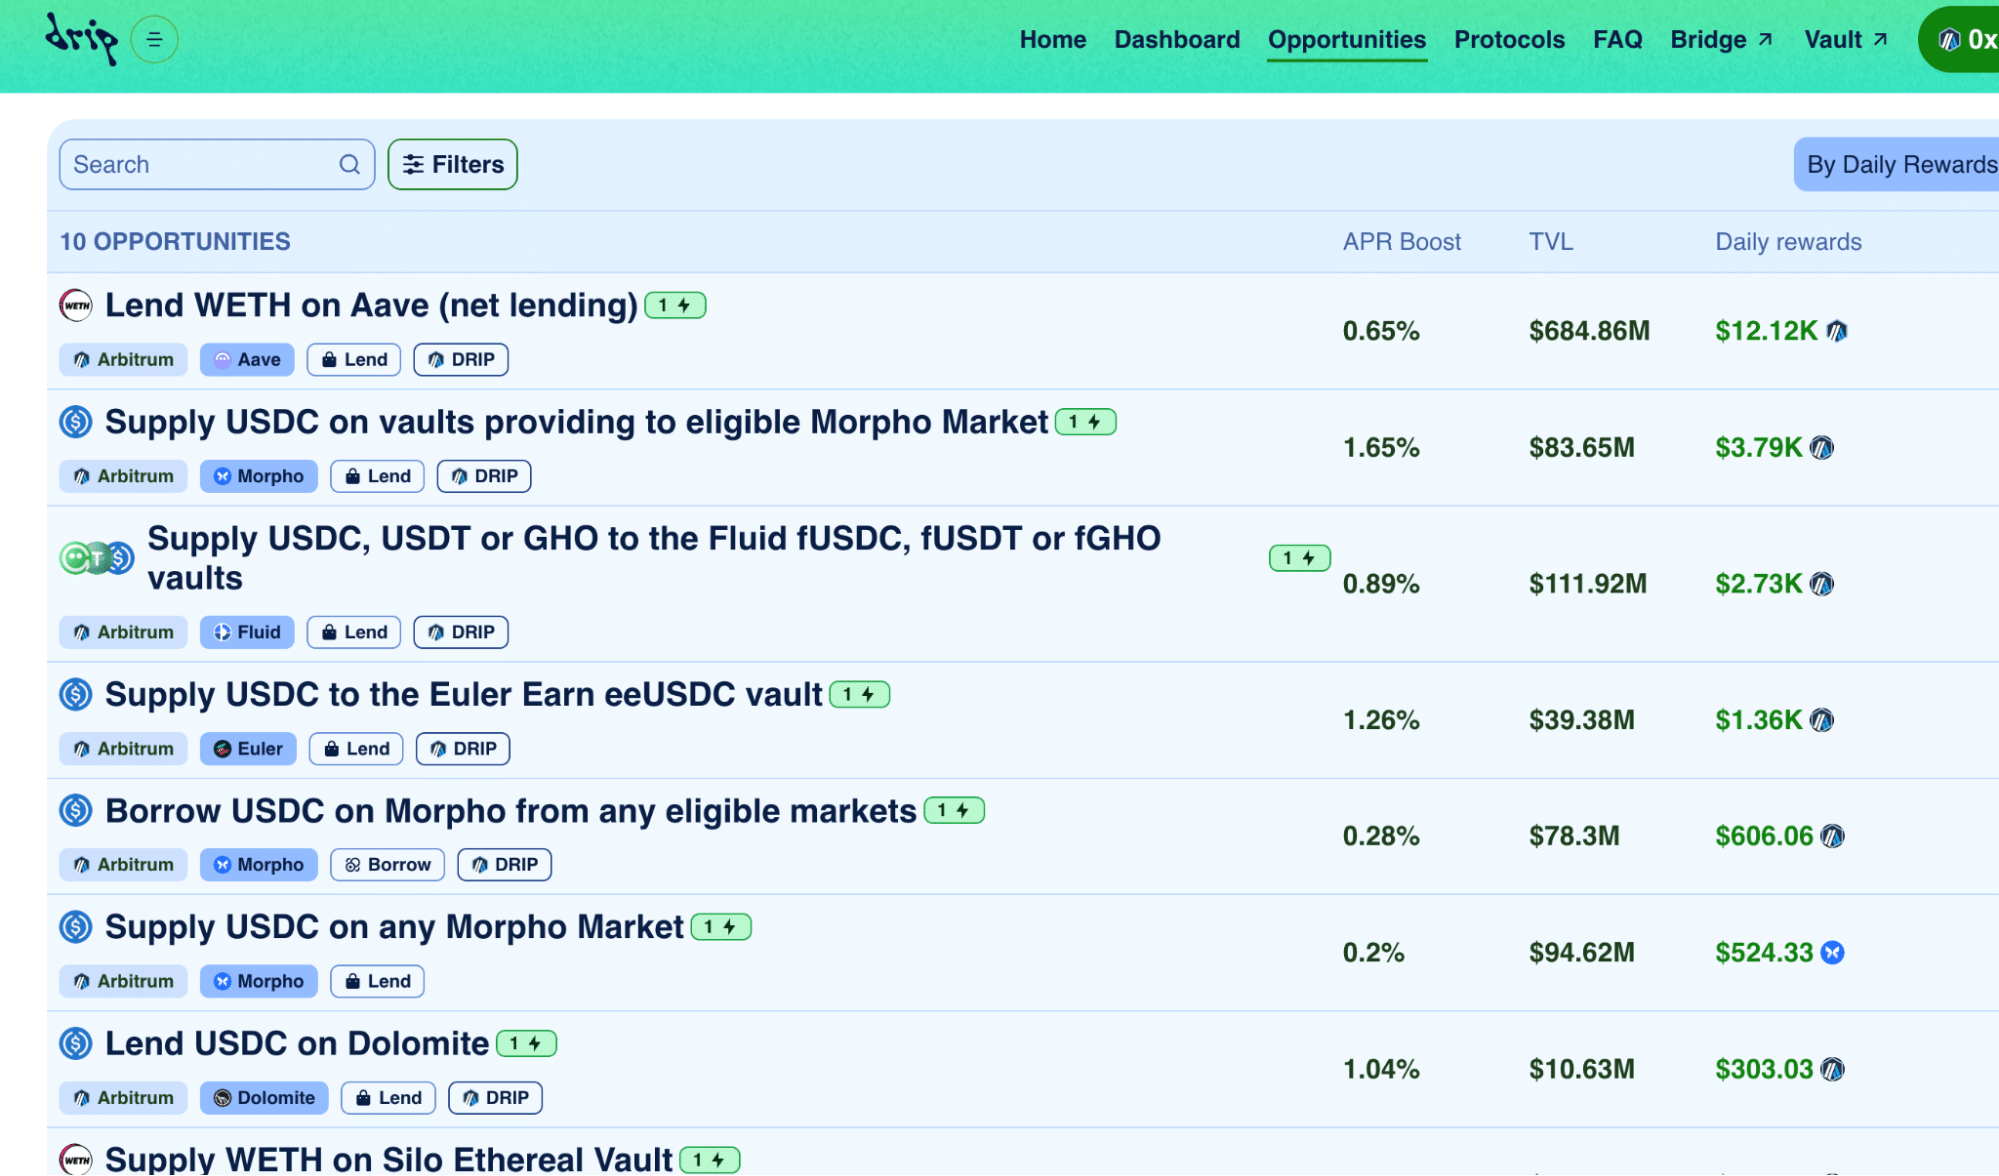This screenshot has width=1999, height=1176.
Task: Click the boost badge on Euler Earn row
Action: pos(859,695)
